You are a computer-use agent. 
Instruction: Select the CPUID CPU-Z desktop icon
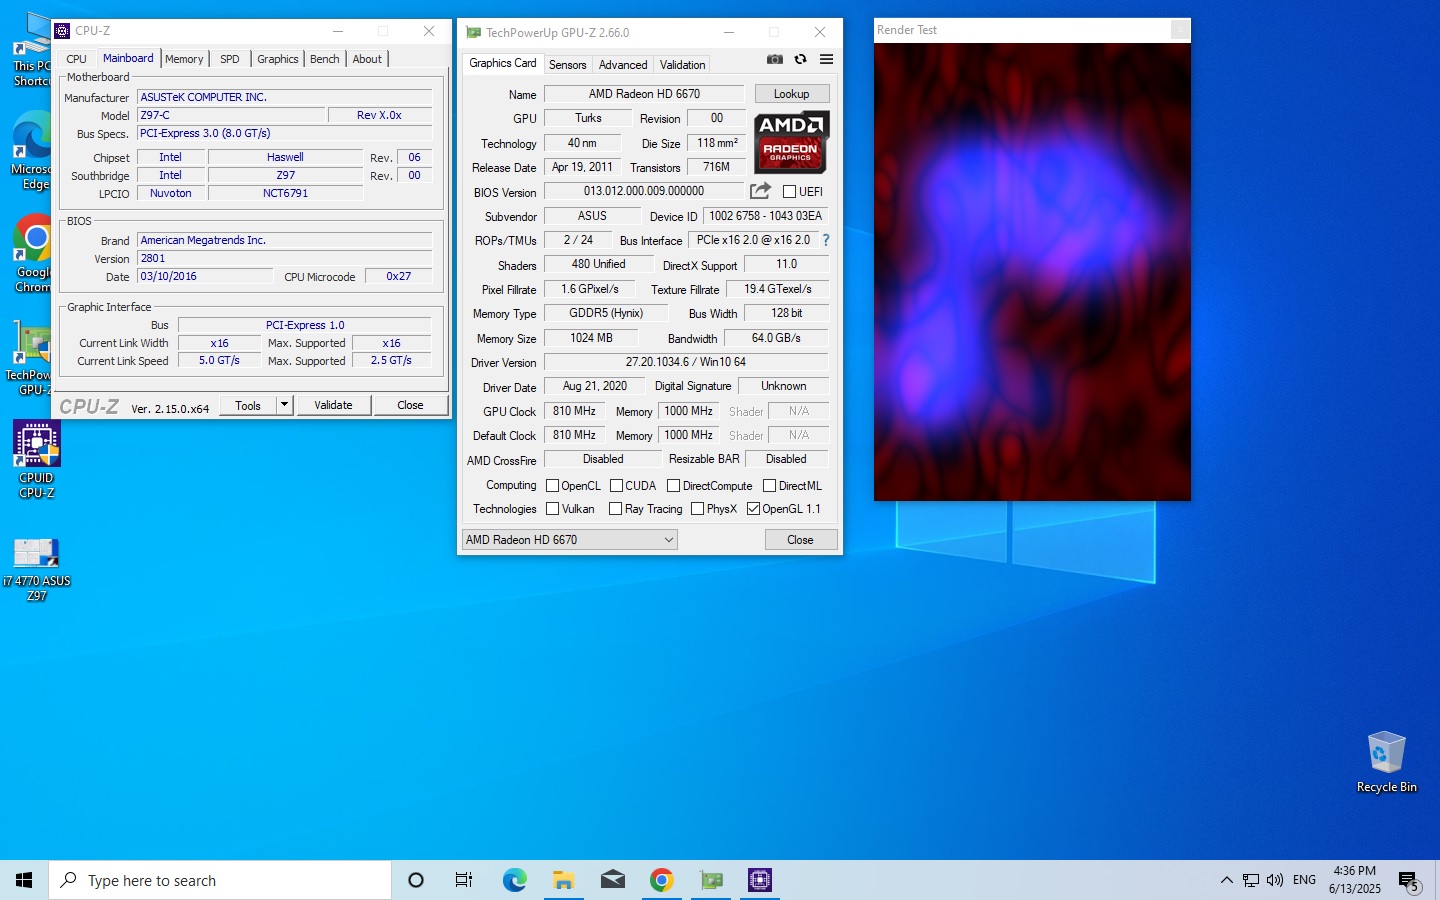37,460
